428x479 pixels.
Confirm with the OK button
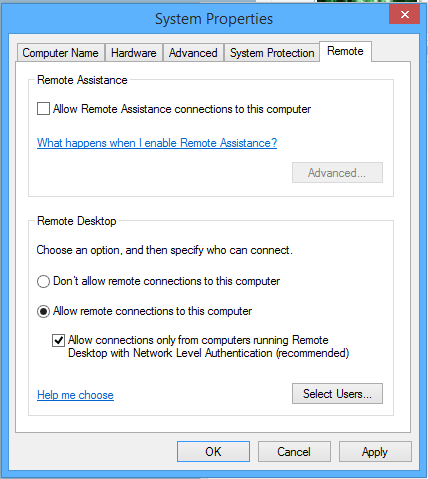(x=213, y=452)
